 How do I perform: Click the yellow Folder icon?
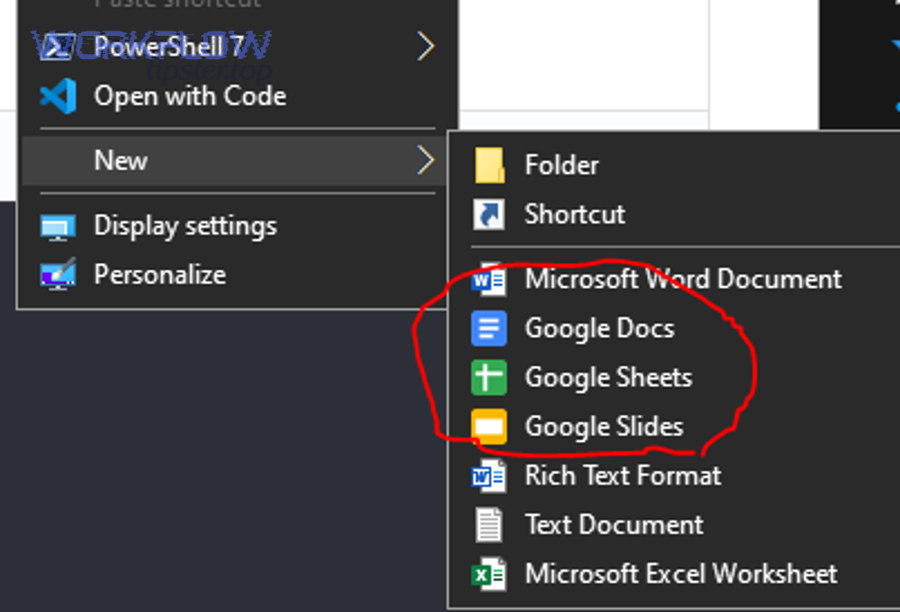tap(489, 165)
